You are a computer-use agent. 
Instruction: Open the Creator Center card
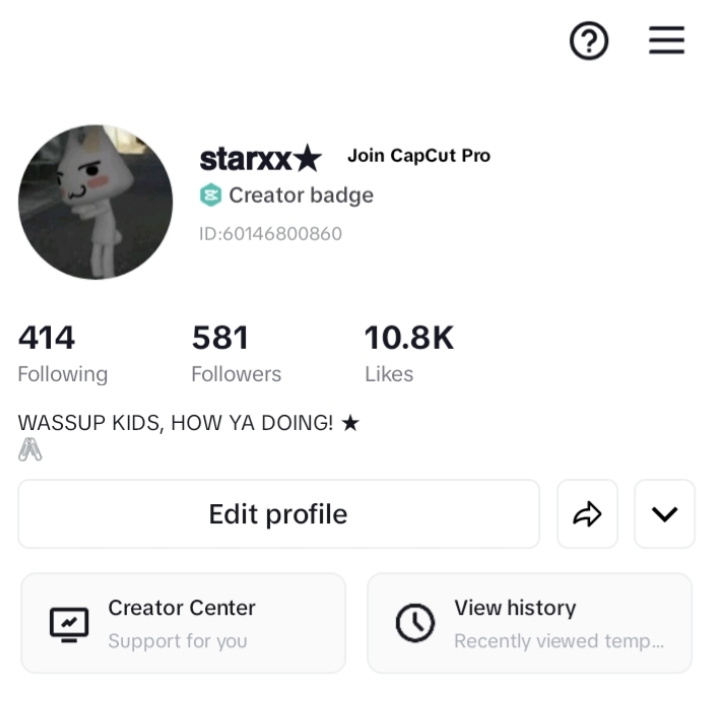point(183,623)
